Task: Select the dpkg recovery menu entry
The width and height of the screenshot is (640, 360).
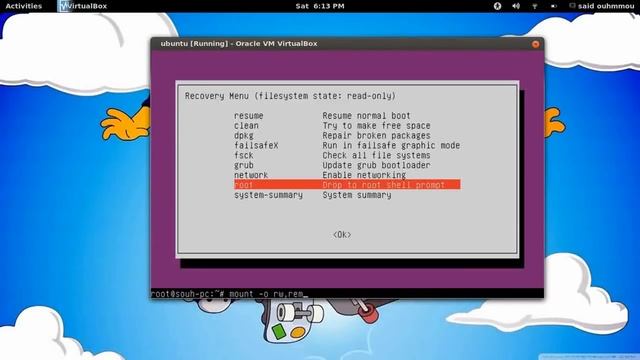Action: tap(244, 136)
